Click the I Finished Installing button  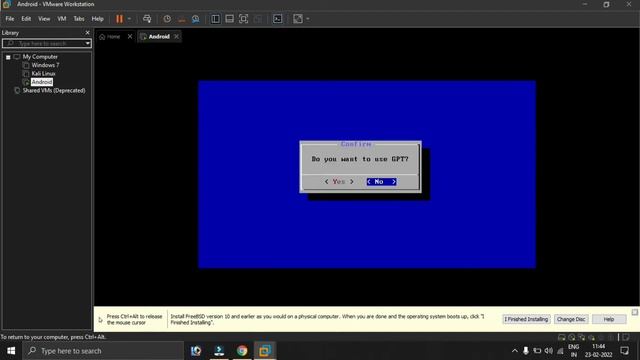[526, 319]
